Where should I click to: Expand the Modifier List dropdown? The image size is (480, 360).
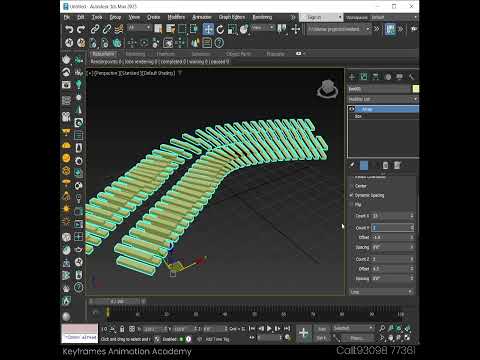coord(383,99)
